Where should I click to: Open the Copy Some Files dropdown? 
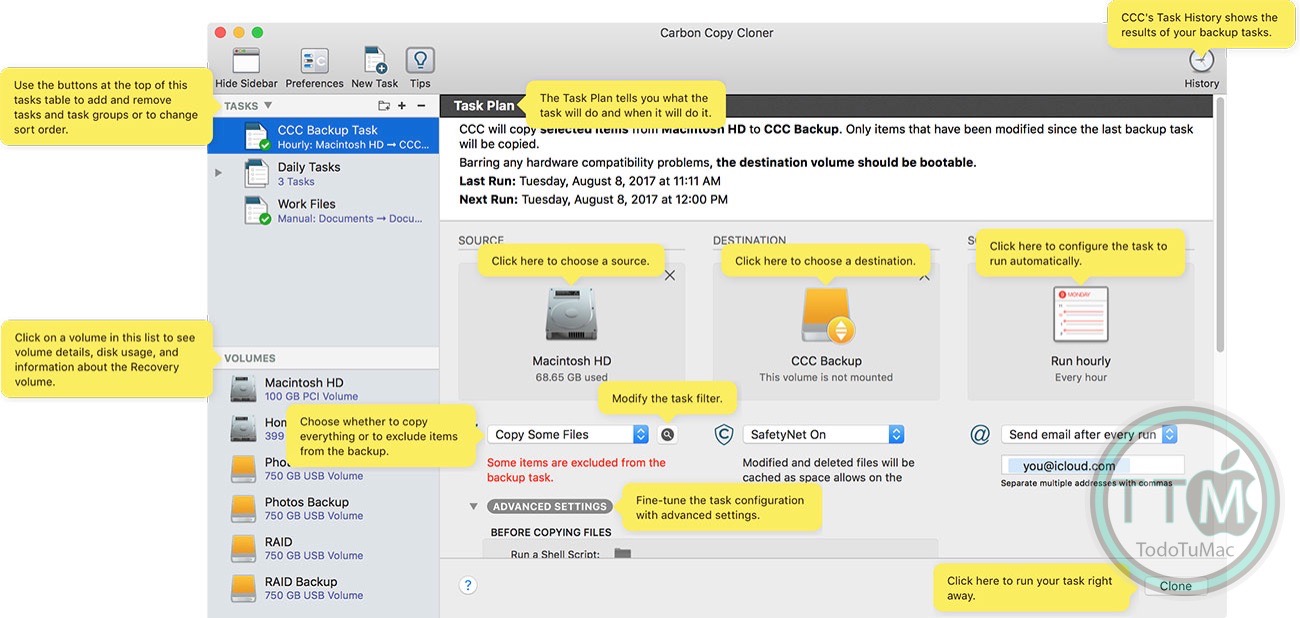click(568, 434)
